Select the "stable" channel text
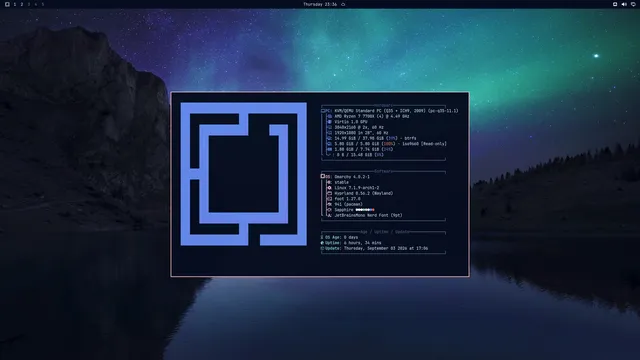The image size is (640, 360). coord(342,182)
